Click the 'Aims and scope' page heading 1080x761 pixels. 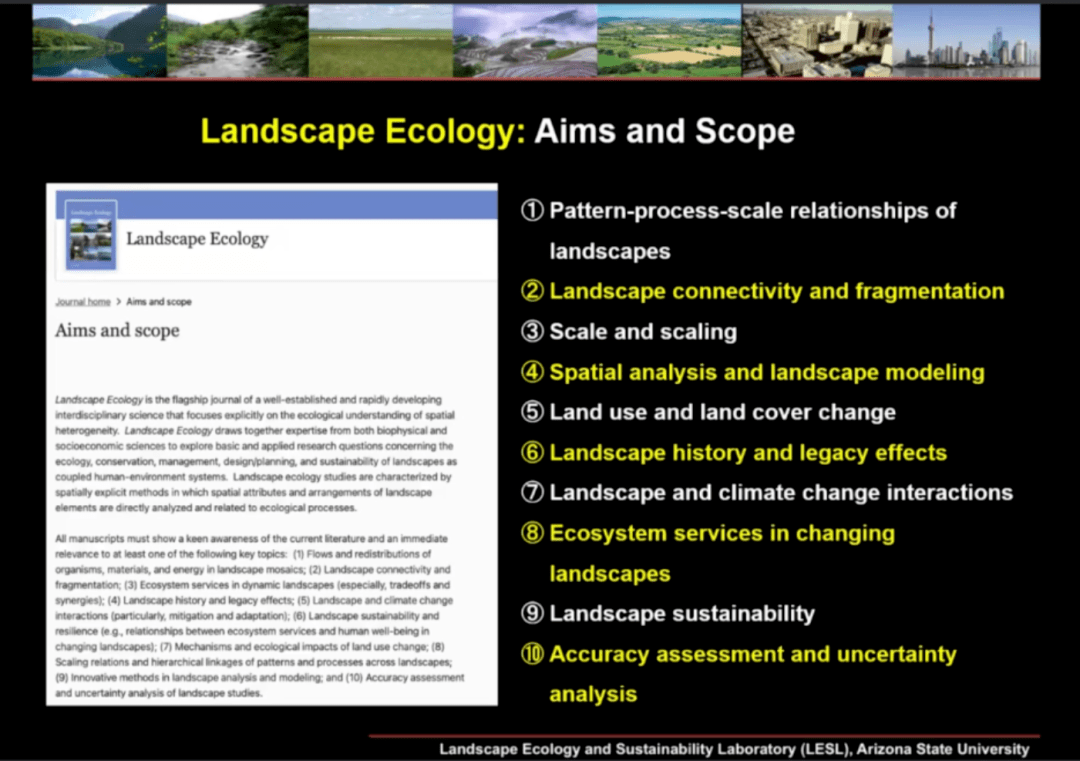tap(117, 331)
